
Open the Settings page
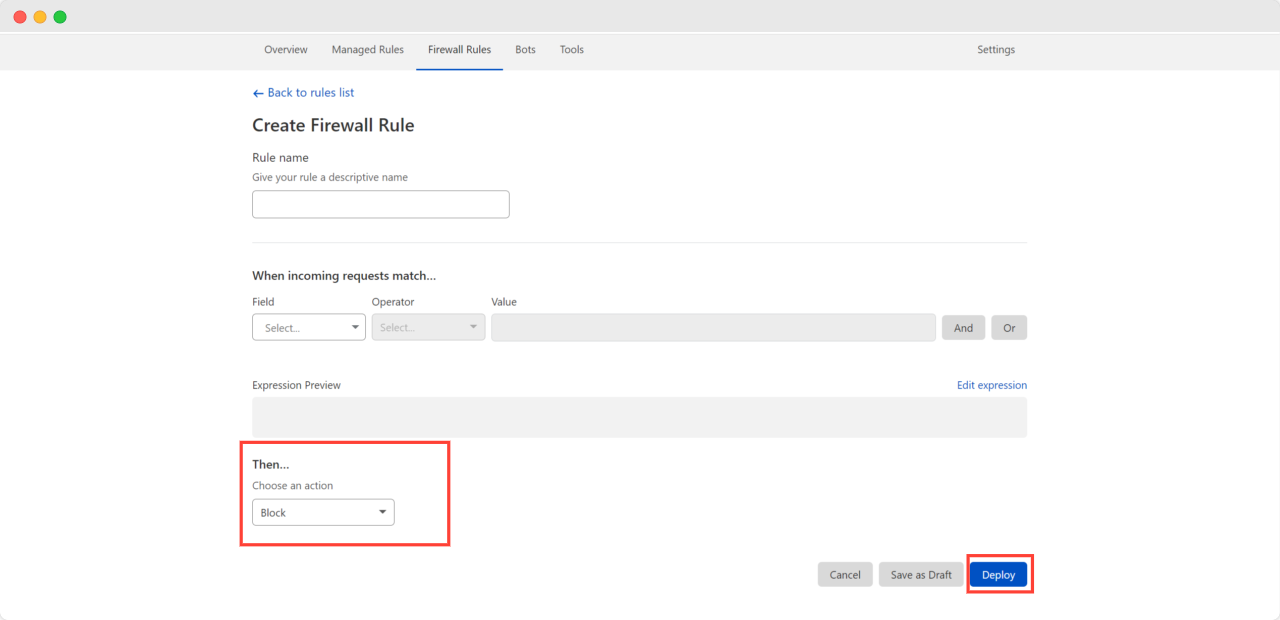click(996, 49)
